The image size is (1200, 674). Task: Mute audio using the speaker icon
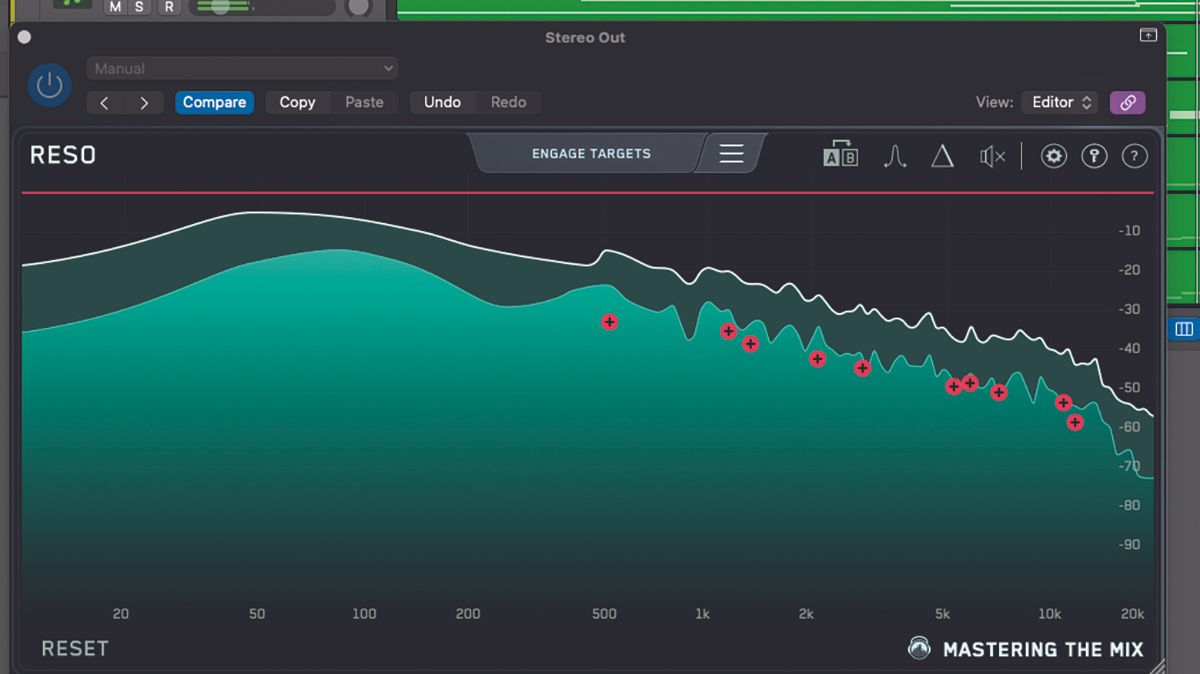point(990,156)
